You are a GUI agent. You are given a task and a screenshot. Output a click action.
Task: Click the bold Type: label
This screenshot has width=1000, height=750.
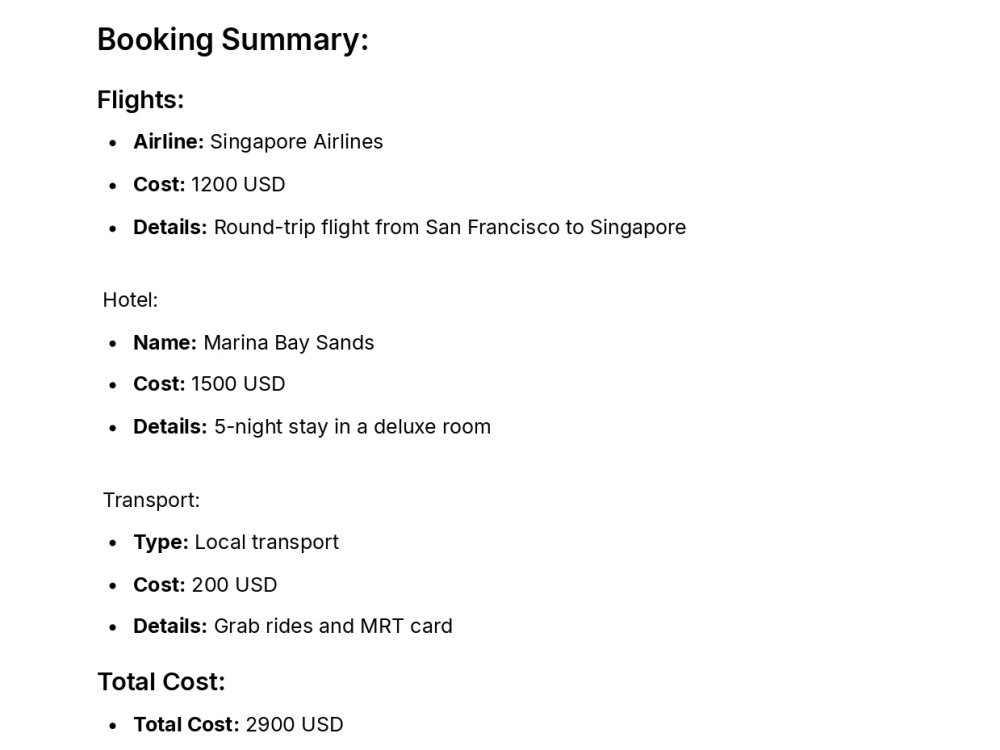pyautogui.click(x=161, y=542)
